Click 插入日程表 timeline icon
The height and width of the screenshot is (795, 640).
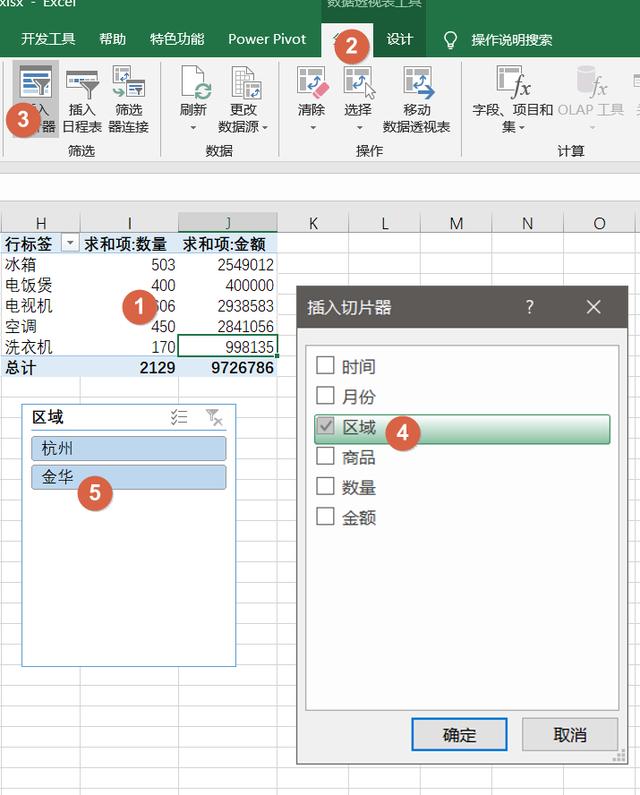point(82,84)
